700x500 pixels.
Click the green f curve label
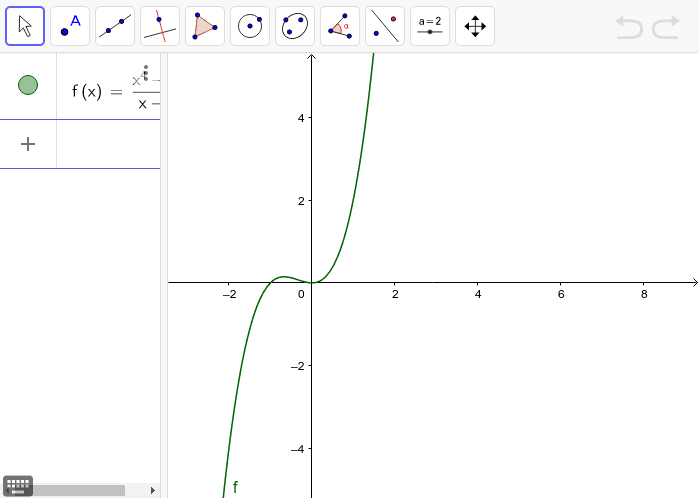(235, 487)
